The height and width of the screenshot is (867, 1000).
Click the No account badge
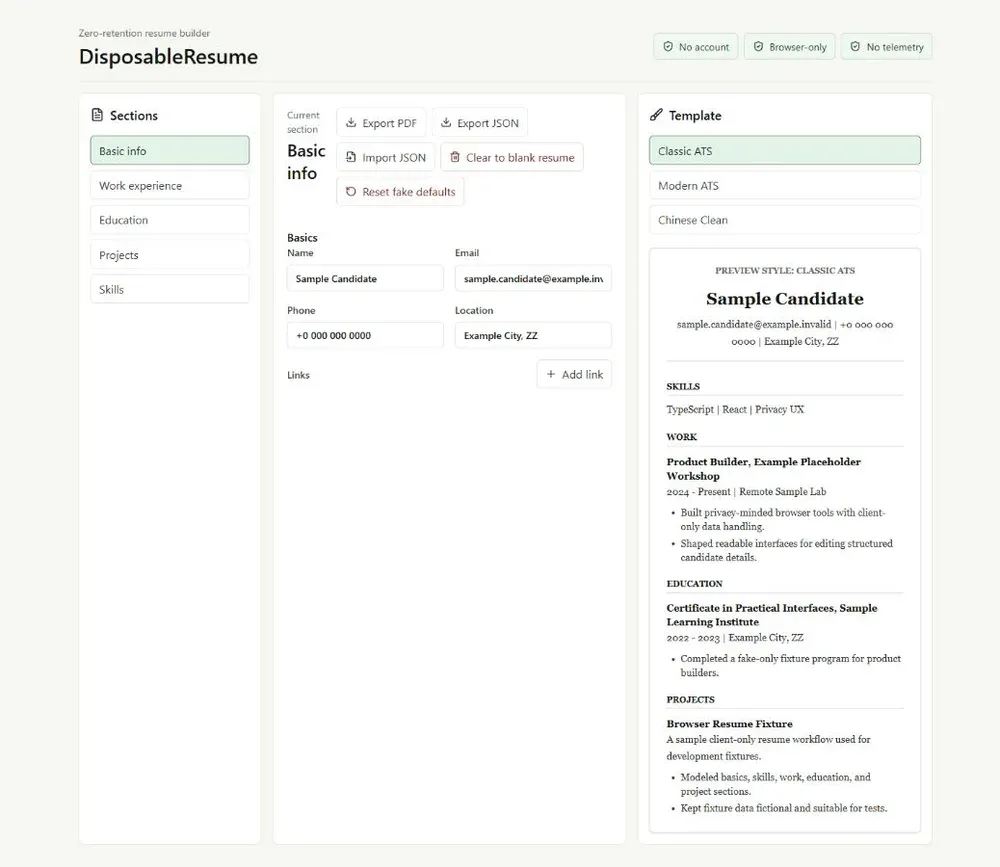(x=695, y=47)
